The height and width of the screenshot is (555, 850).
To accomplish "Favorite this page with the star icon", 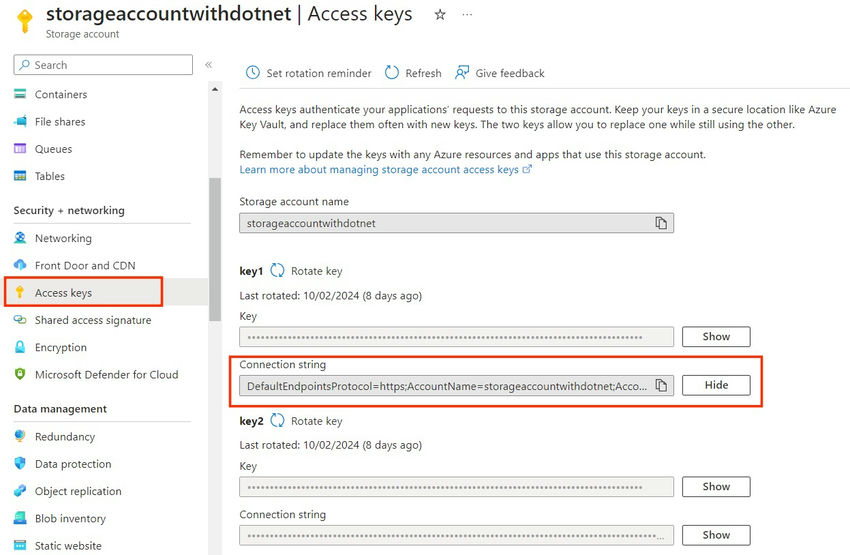I will point(440,15).
